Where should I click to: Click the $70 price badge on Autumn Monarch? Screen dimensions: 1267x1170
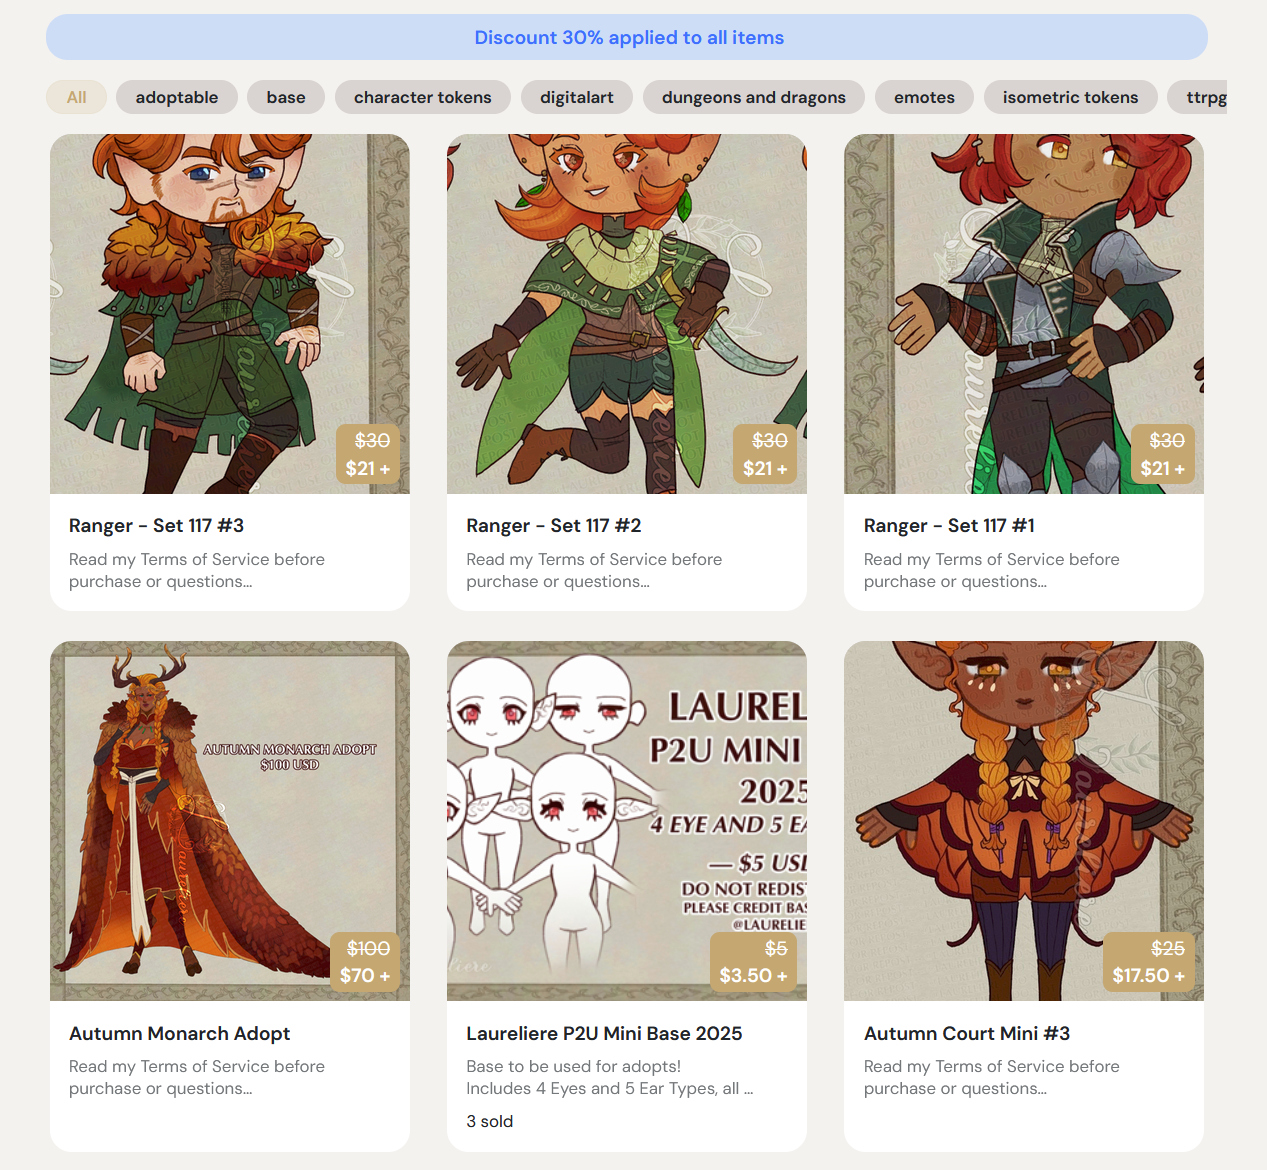(365, 962)
